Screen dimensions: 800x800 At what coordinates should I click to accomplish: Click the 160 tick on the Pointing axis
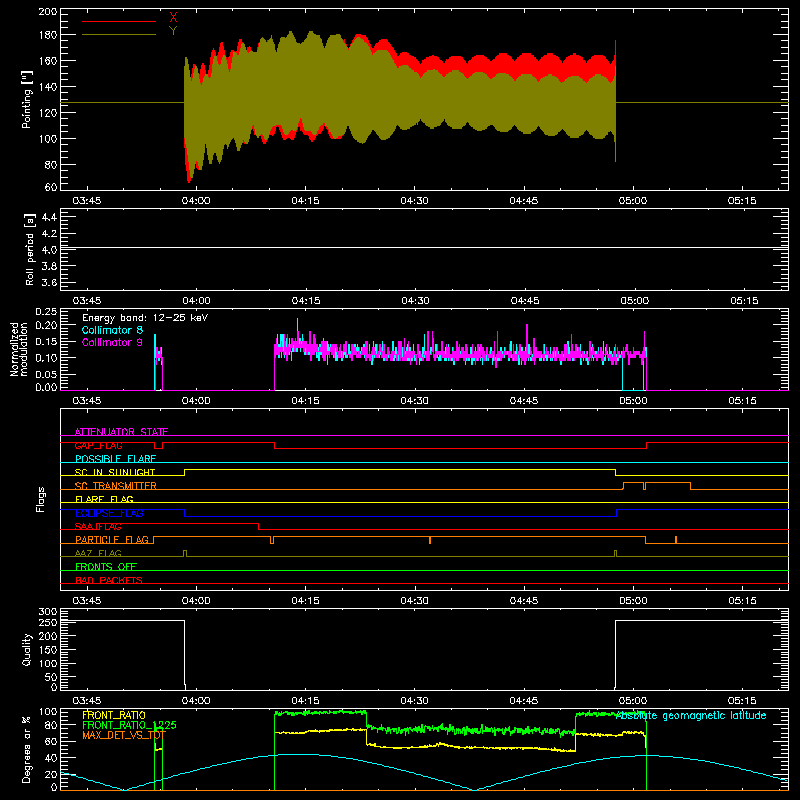coord(48,61)
